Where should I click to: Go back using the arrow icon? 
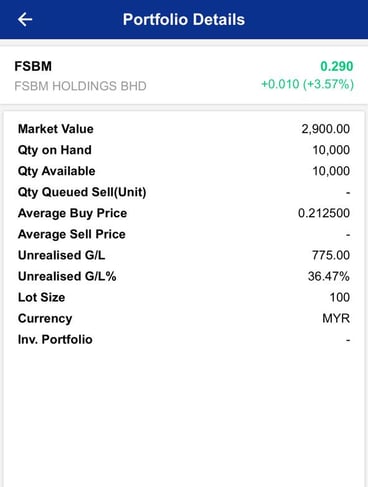click(25, 19)
